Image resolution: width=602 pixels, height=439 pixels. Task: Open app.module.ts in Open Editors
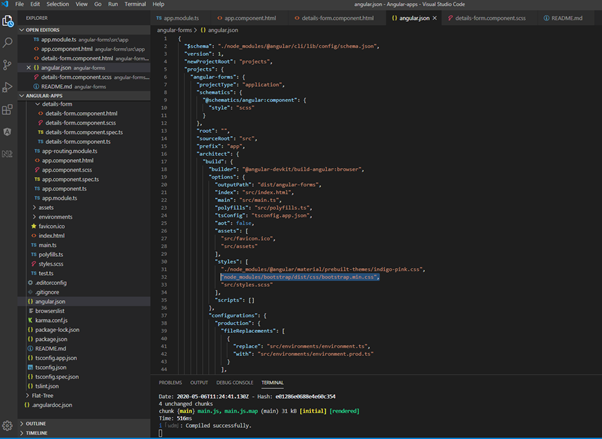pos(84,40)
